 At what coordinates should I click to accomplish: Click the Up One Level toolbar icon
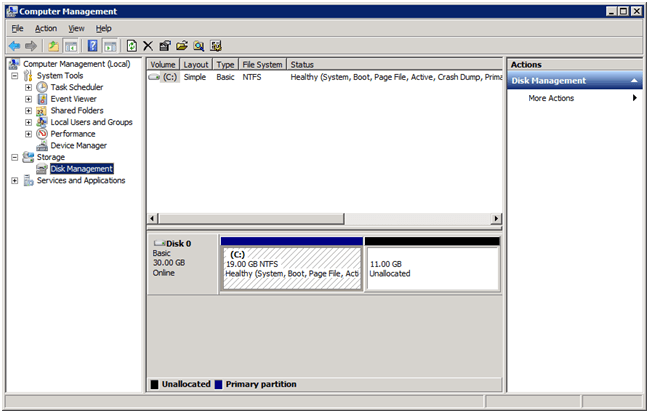click(x=53, y=46)
